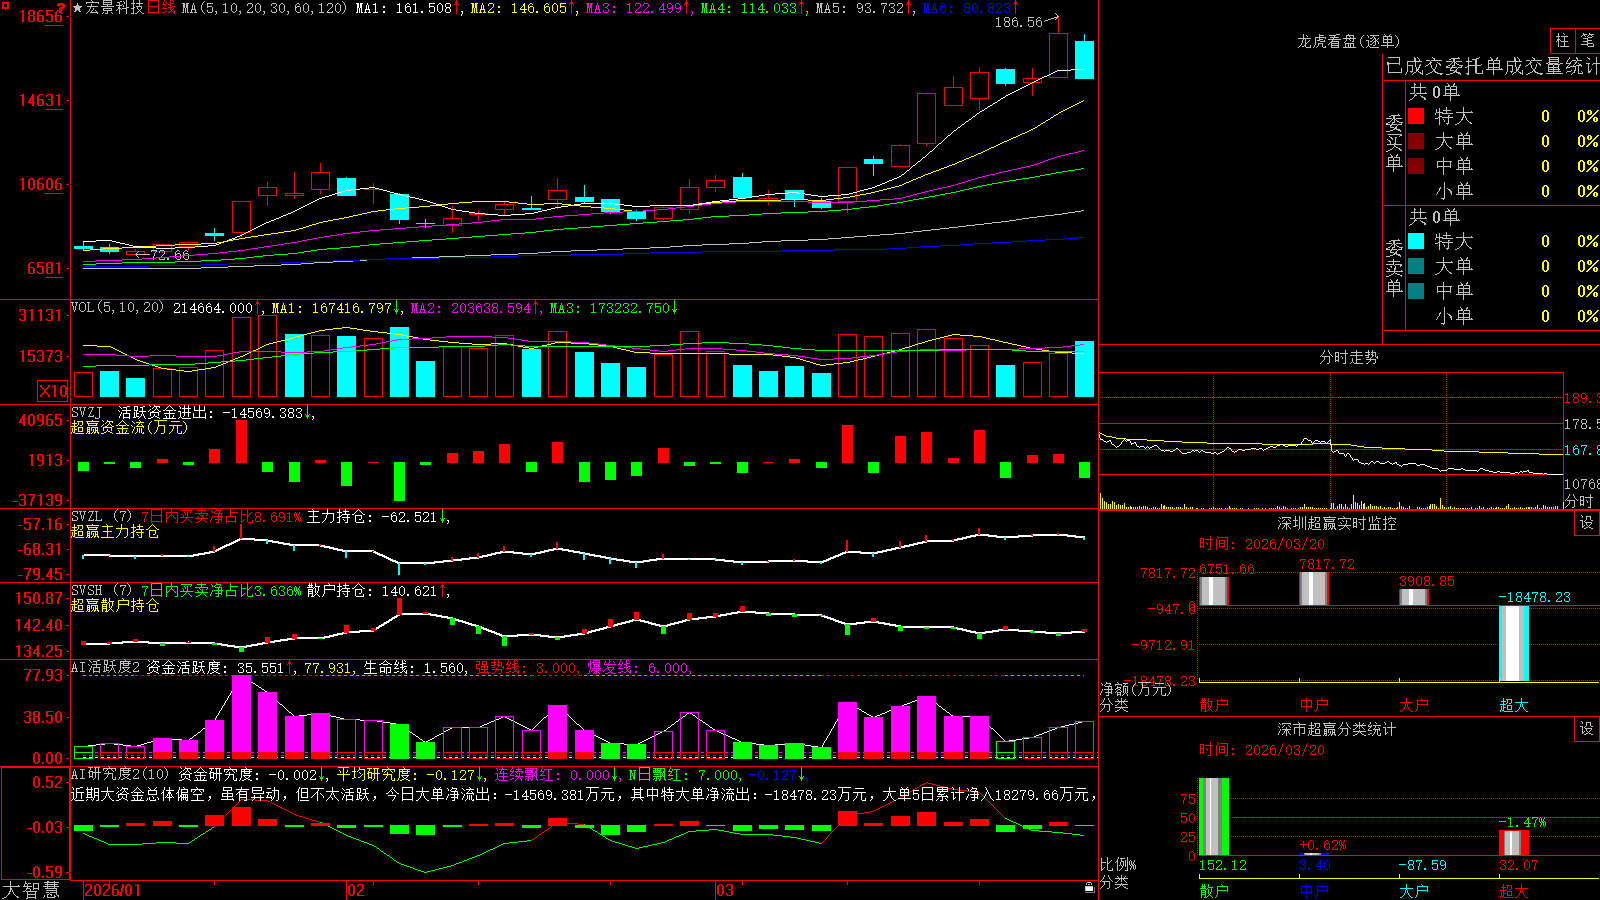Screen dimensions: 1600x900
Task: Click the dark red 大单 buy-order swatch
Action: [1416, 141]
